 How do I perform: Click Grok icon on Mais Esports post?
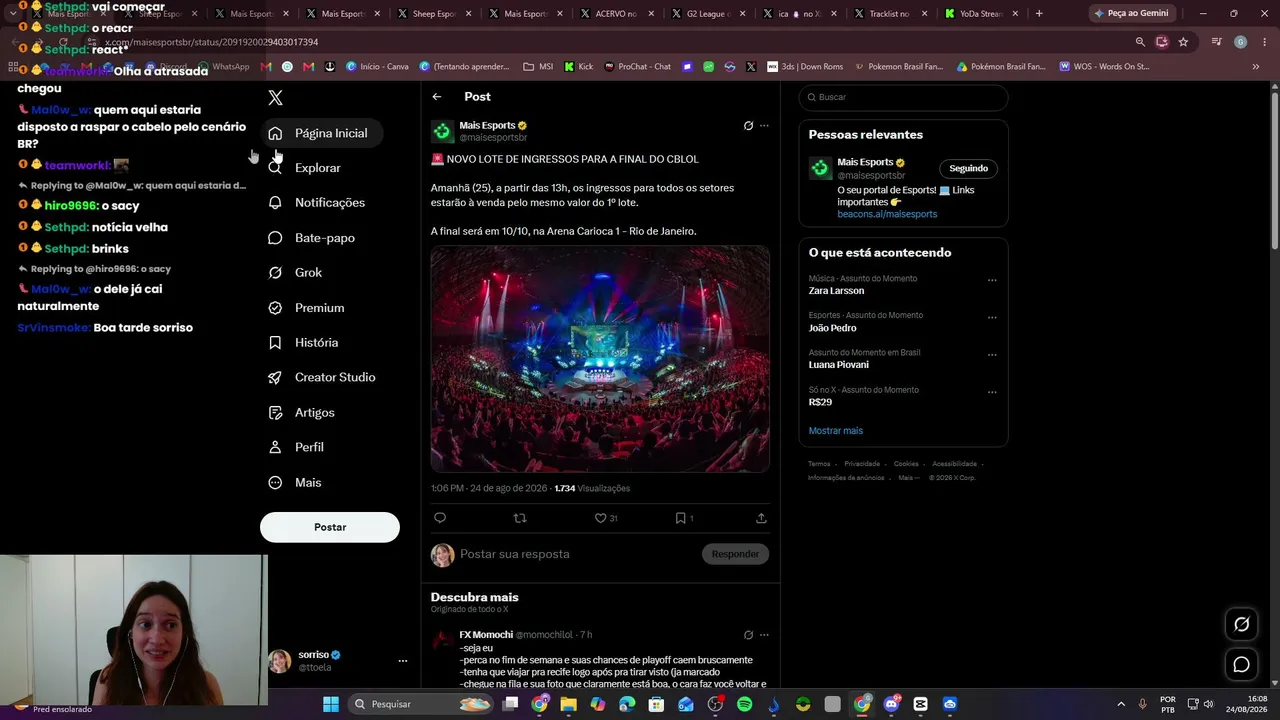pyautogui.click(x=748, y=126)
